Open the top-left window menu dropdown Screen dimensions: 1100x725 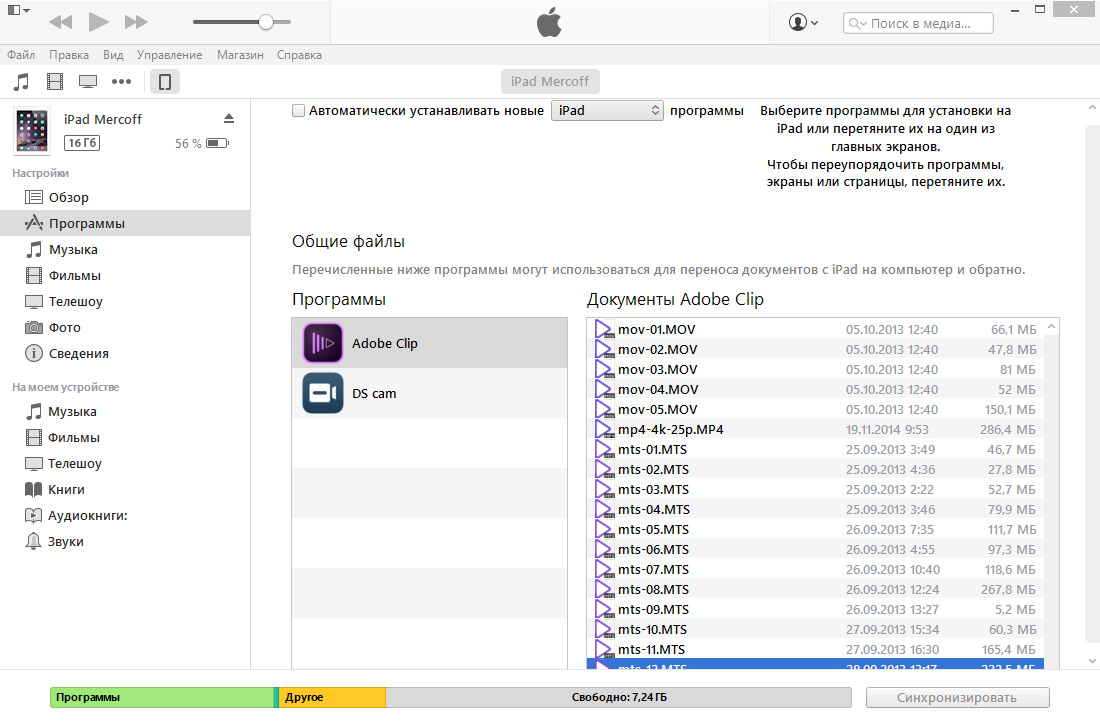click(x=18, y=11)
